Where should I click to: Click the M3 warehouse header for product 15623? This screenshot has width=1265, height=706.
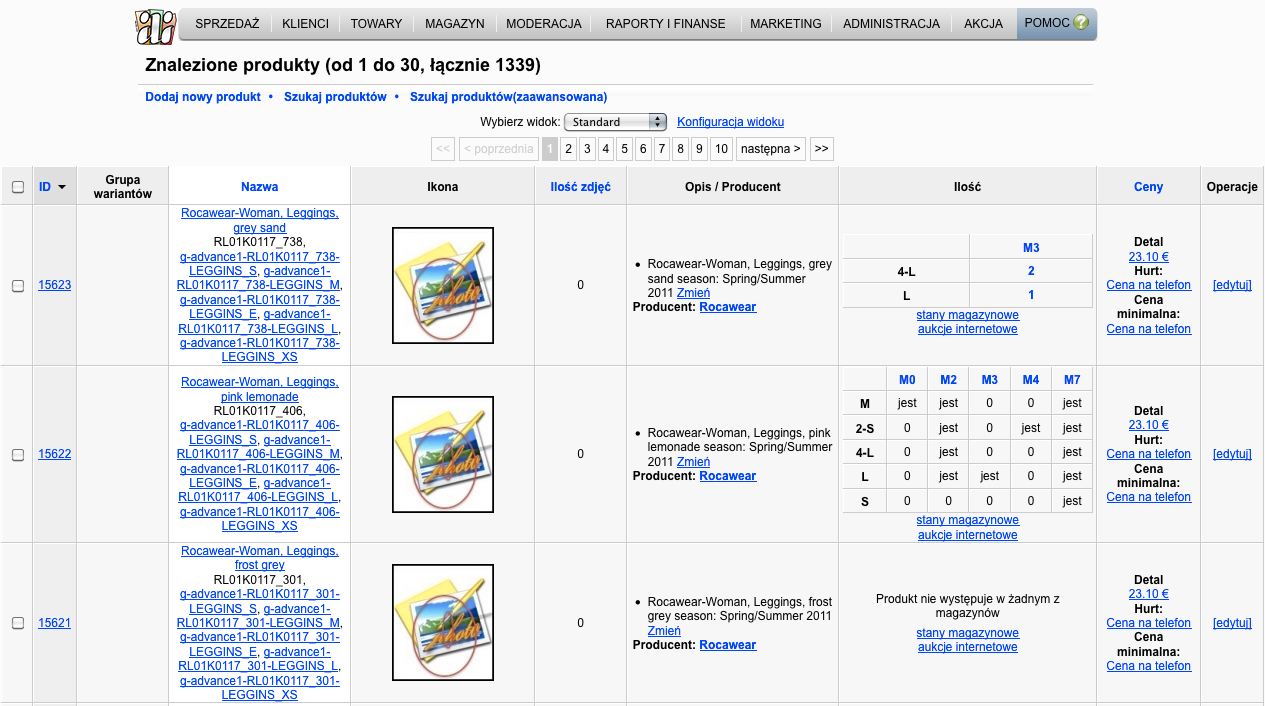pos(1031,248)
